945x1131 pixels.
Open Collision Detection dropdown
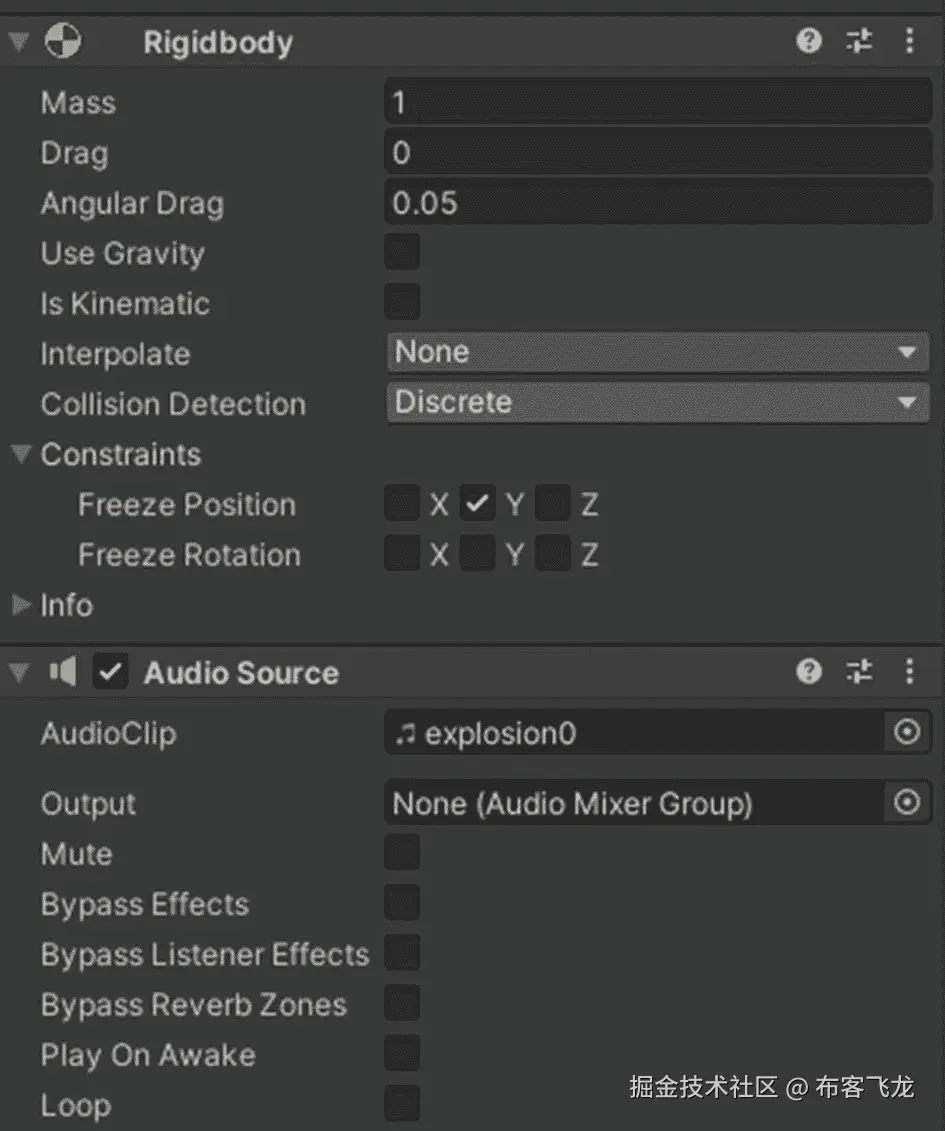657,403
